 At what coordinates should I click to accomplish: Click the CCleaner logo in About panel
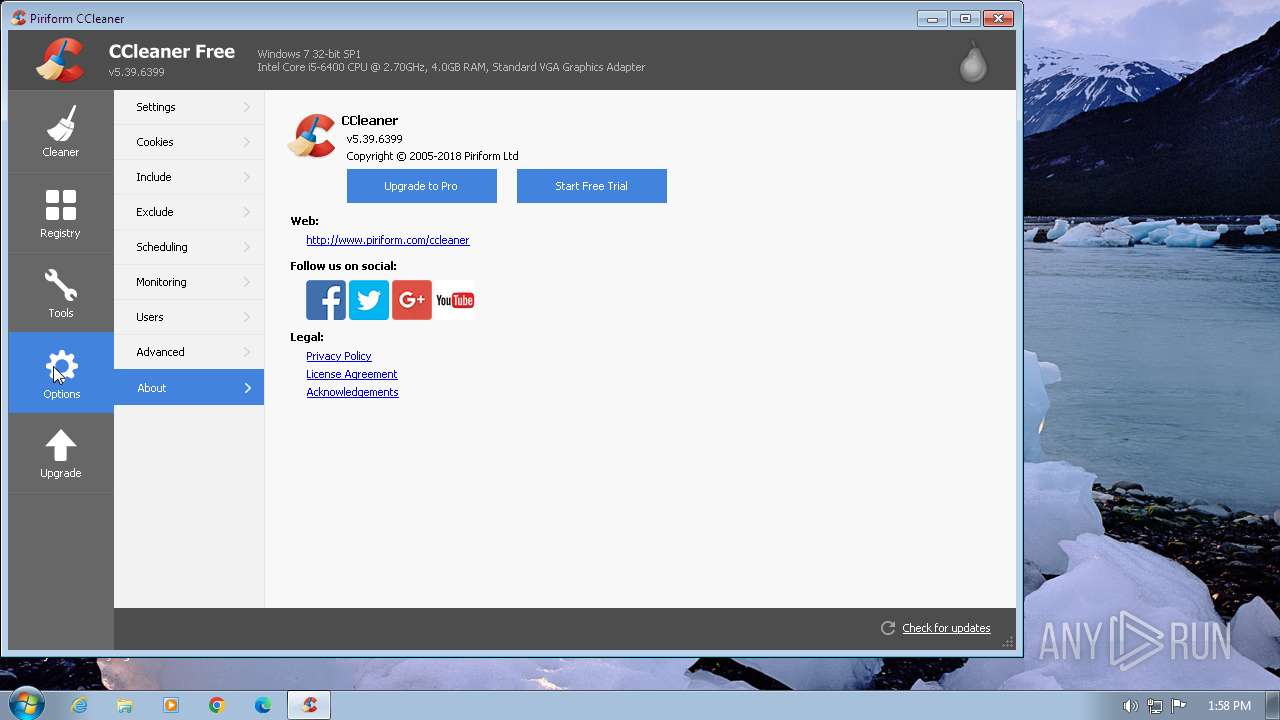point(312,136)
